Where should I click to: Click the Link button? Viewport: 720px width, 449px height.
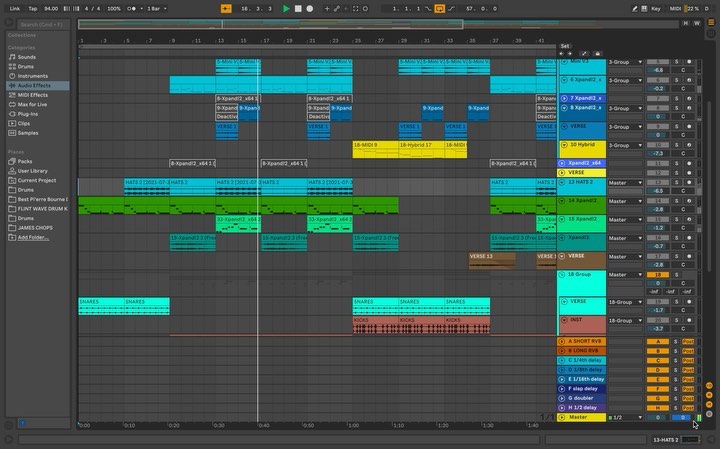tap(14, 8)
